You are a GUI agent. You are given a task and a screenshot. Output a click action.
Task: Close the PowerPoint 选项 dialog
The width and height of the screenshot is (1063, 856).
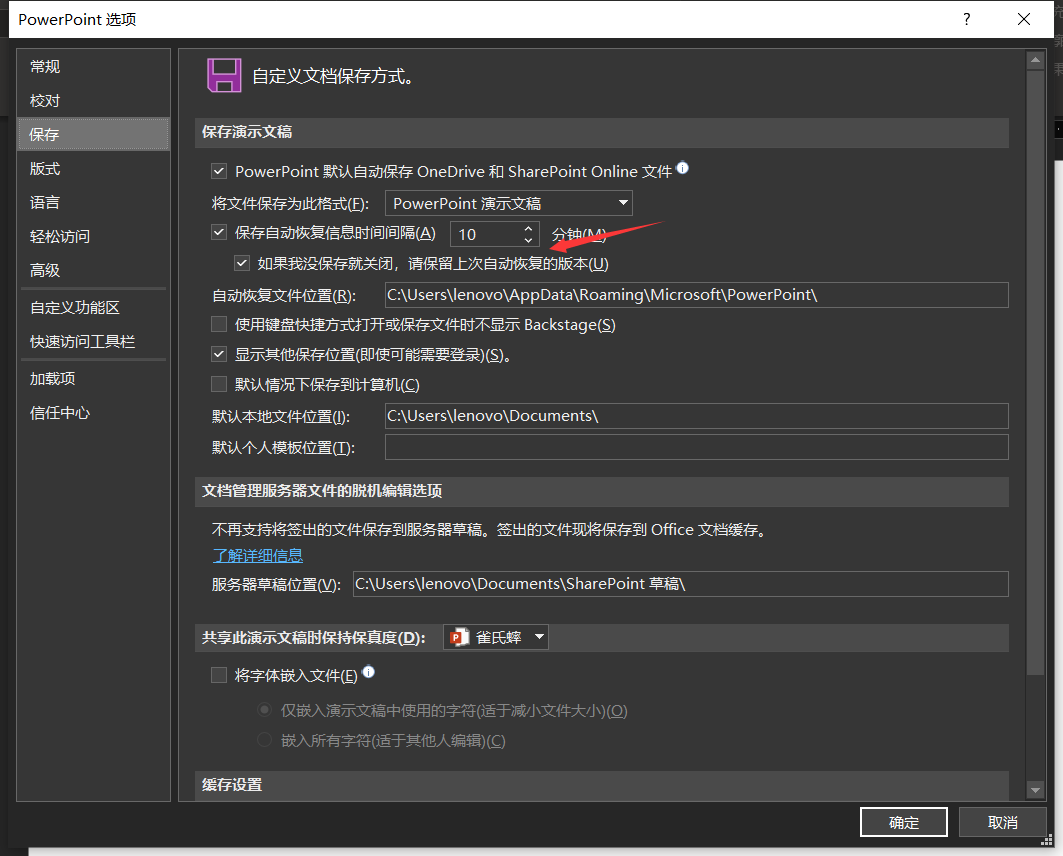(1024, 19)
